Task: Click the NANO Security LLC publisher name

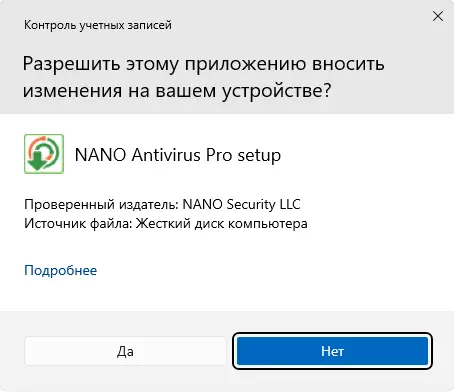Action: tap(241, 204)
